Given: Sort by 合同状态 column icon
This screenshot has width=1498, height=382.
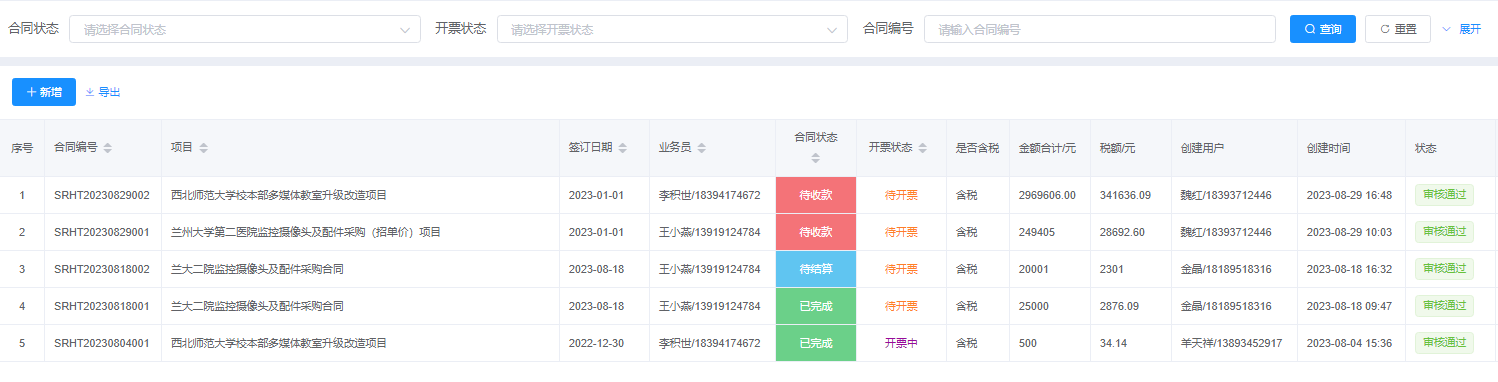Looking at the screenshot, I should pyautogui.click(x=815, y=158).
